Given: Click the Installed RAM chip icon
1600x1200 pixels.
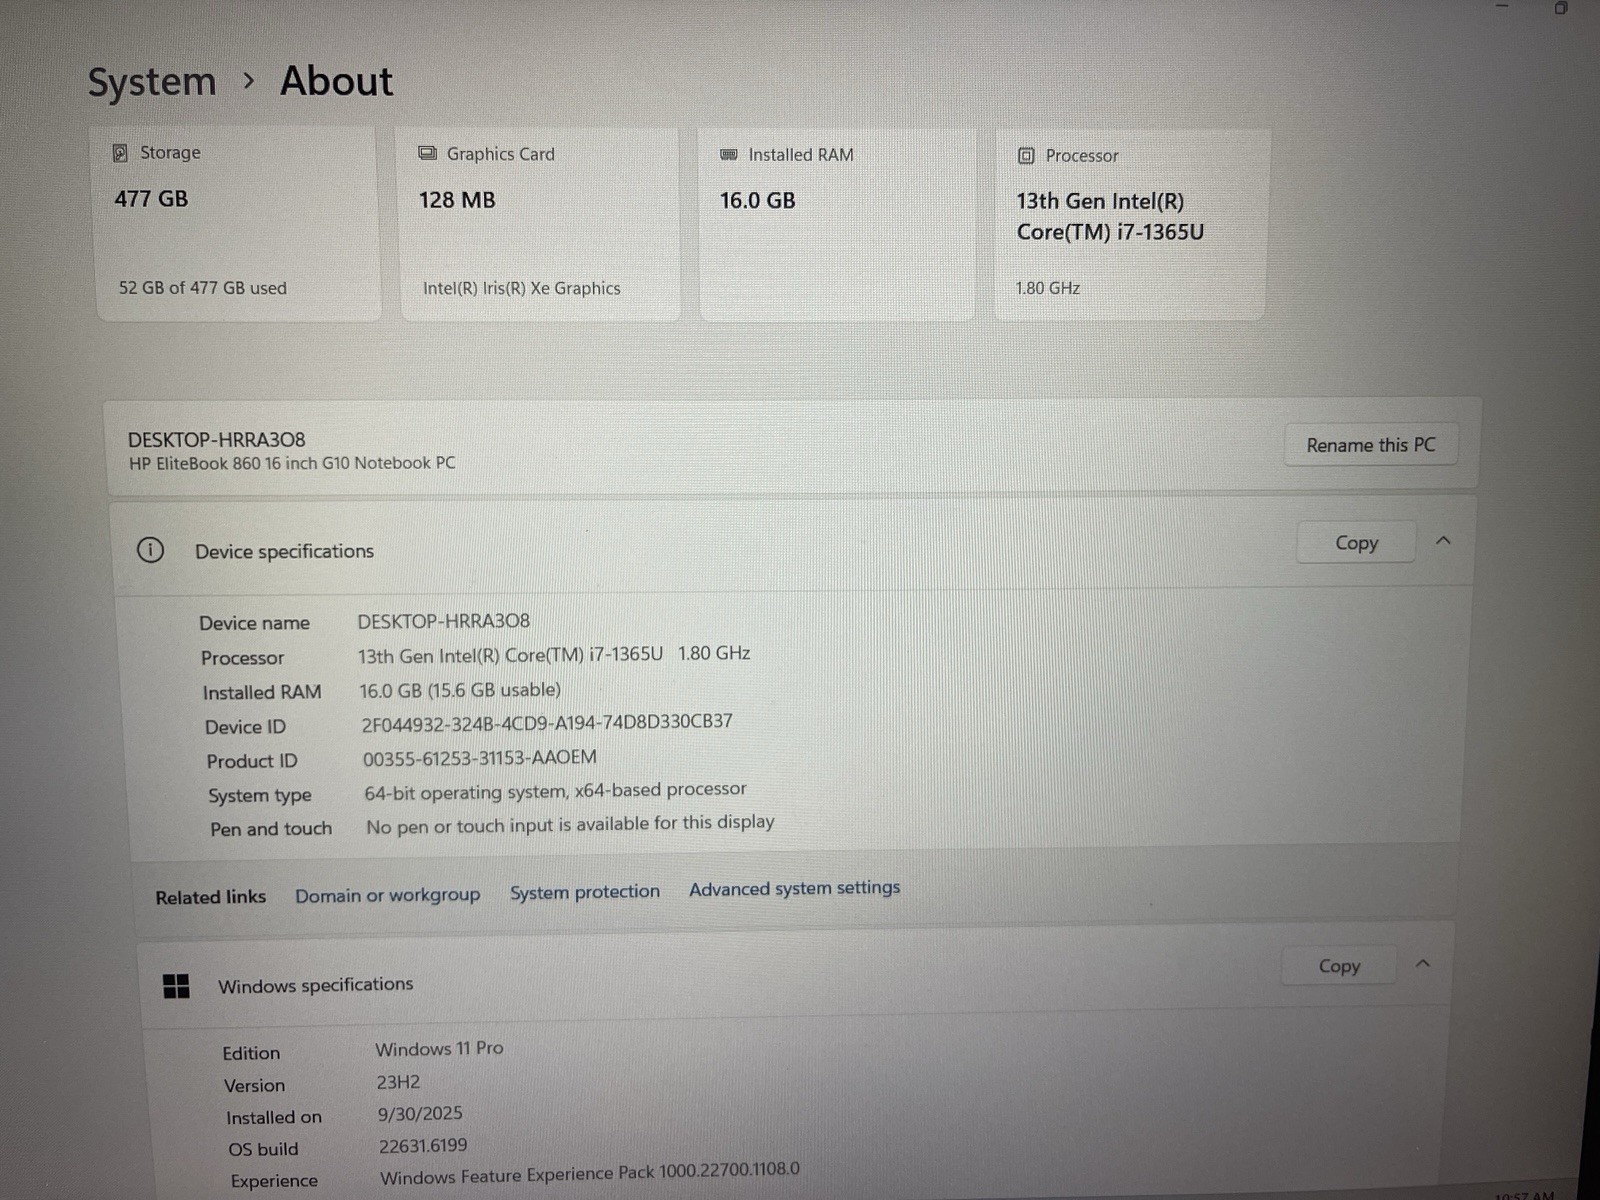Looking at the screenshot, I should click(x=729, y=155).
